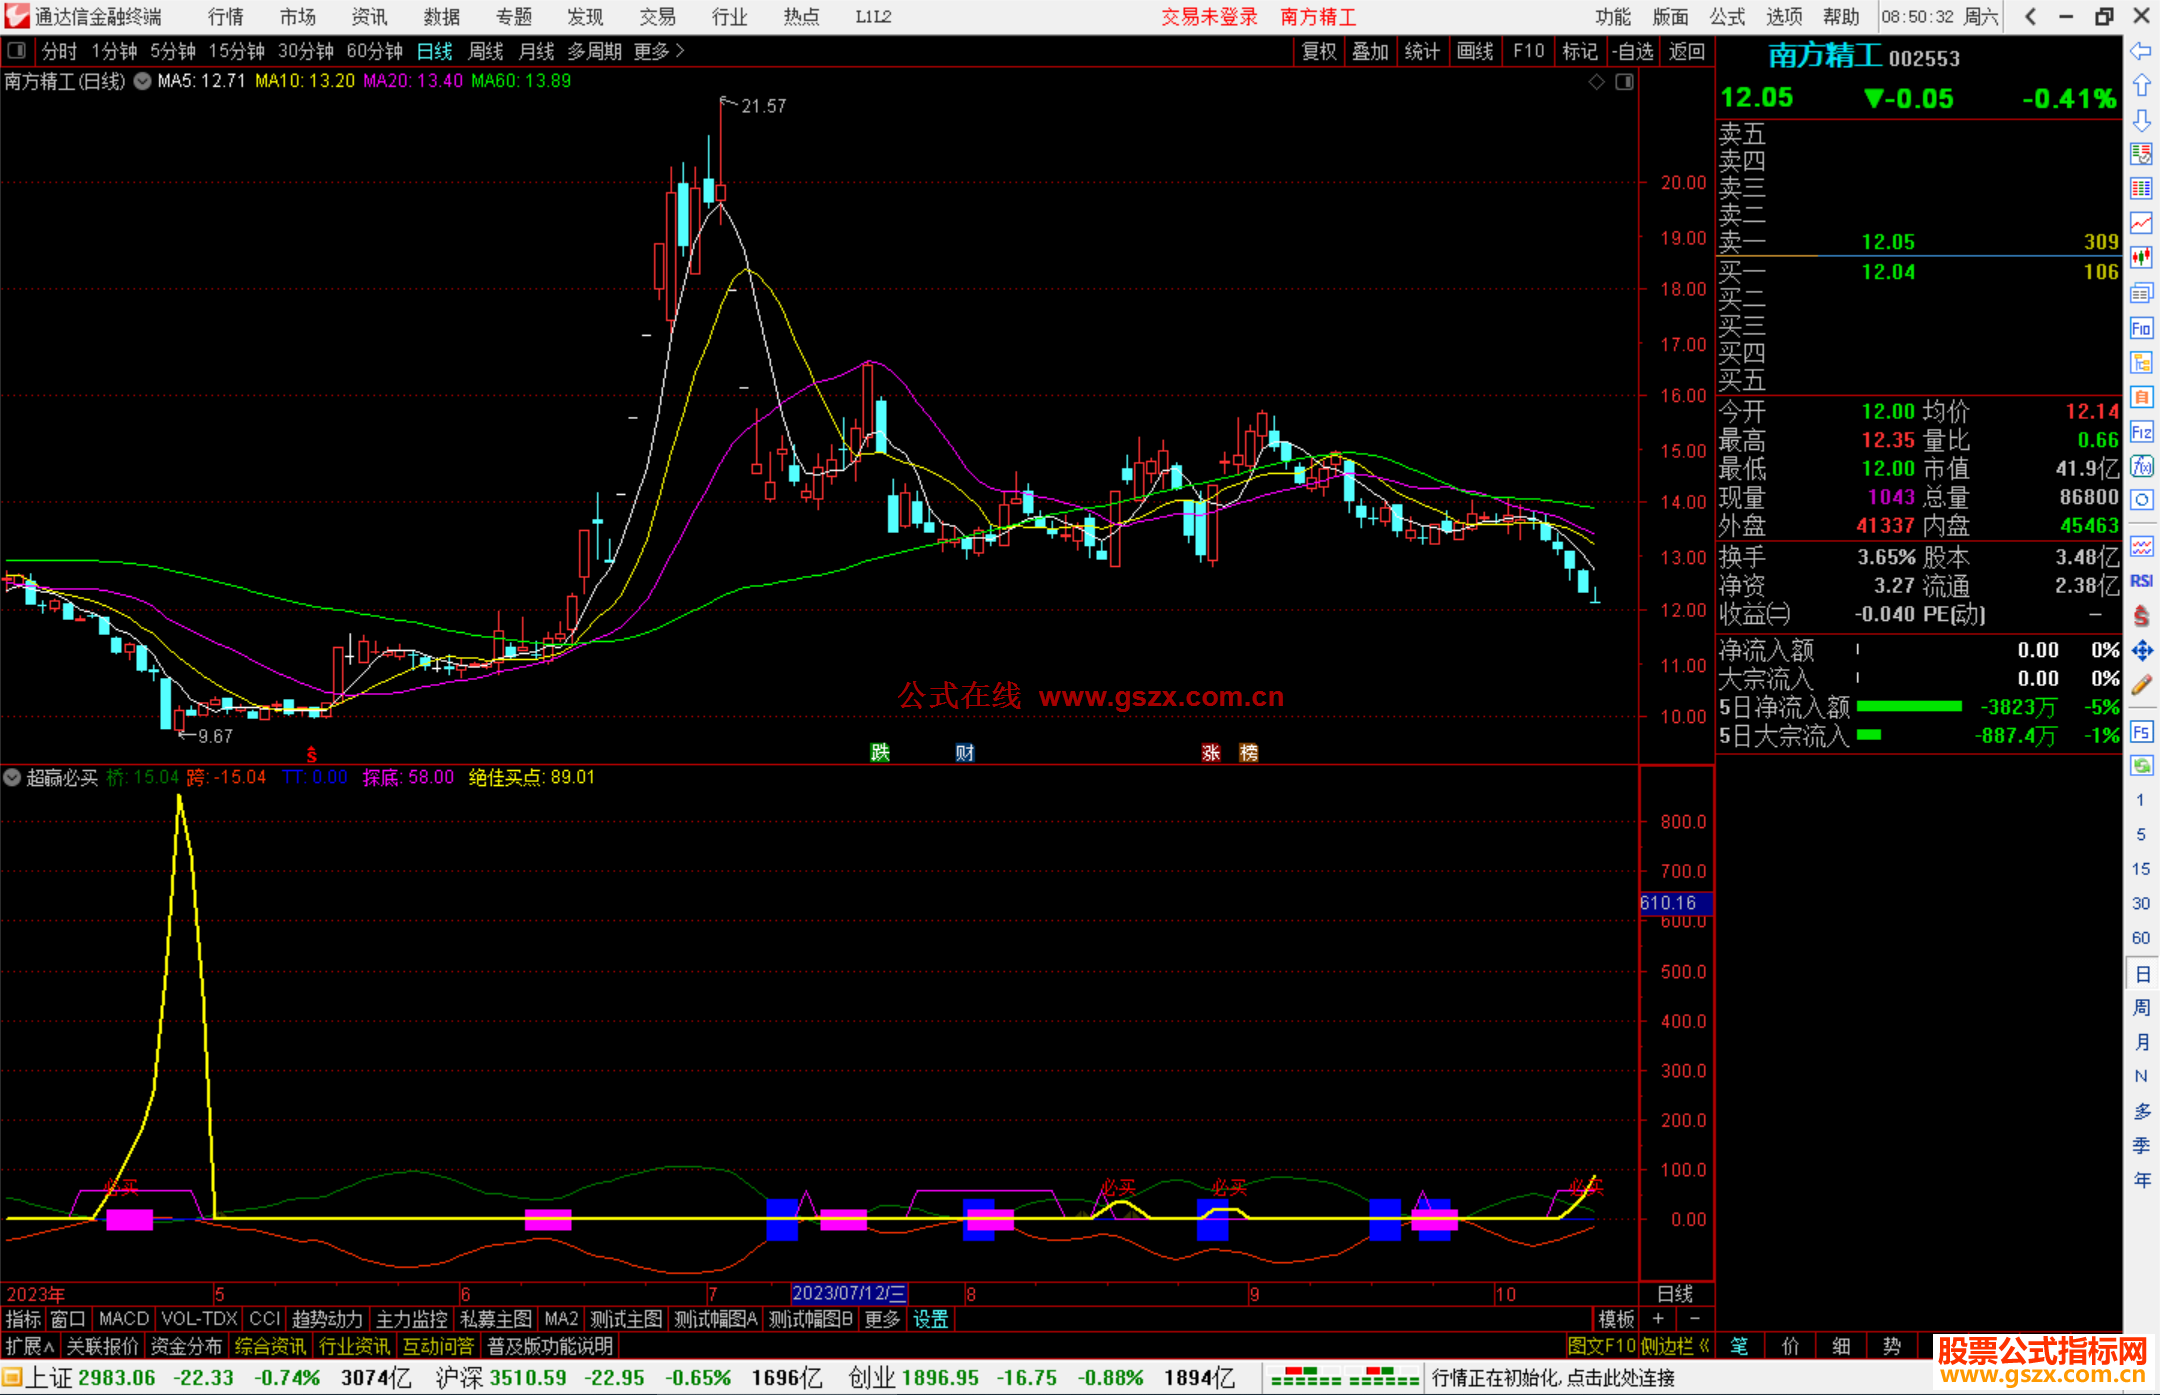Screen dimensions: 2160x1395
Task: Open the candlestick chart icon in sidebar
Action: [x=2141, y=258]
